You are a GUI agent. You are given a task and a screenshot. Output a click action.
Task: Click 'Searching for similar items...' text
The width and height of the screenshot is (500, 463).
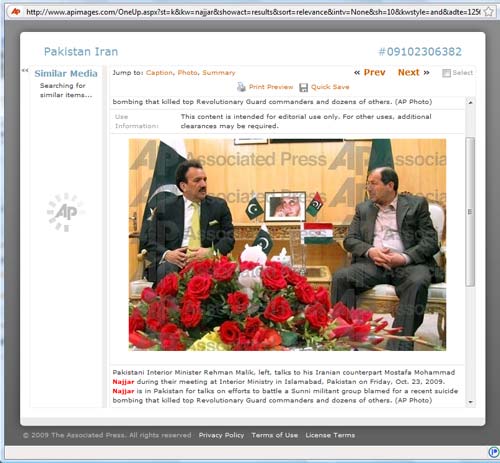coord(66,90)
